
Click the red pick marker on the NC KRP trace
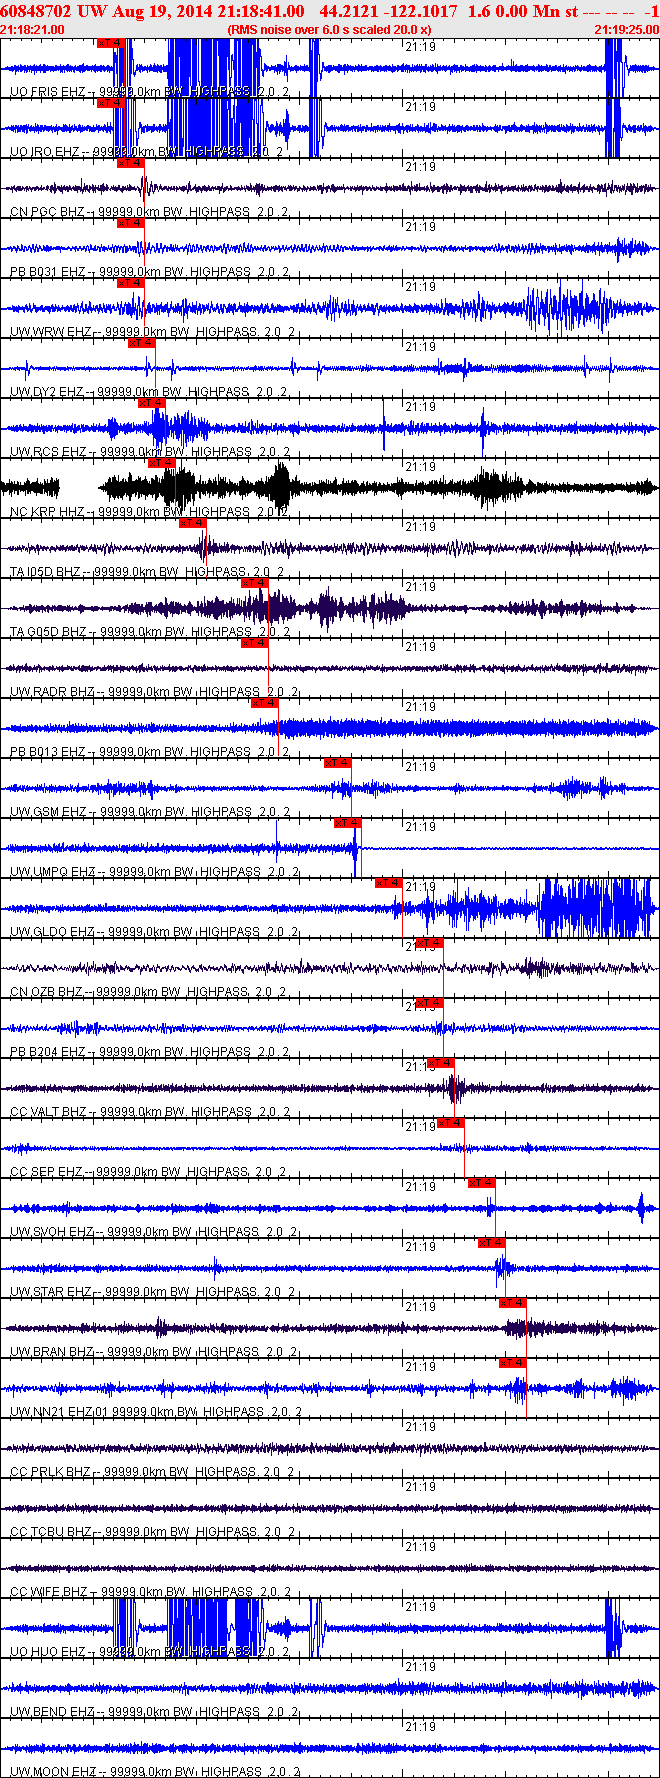(161, 463)
